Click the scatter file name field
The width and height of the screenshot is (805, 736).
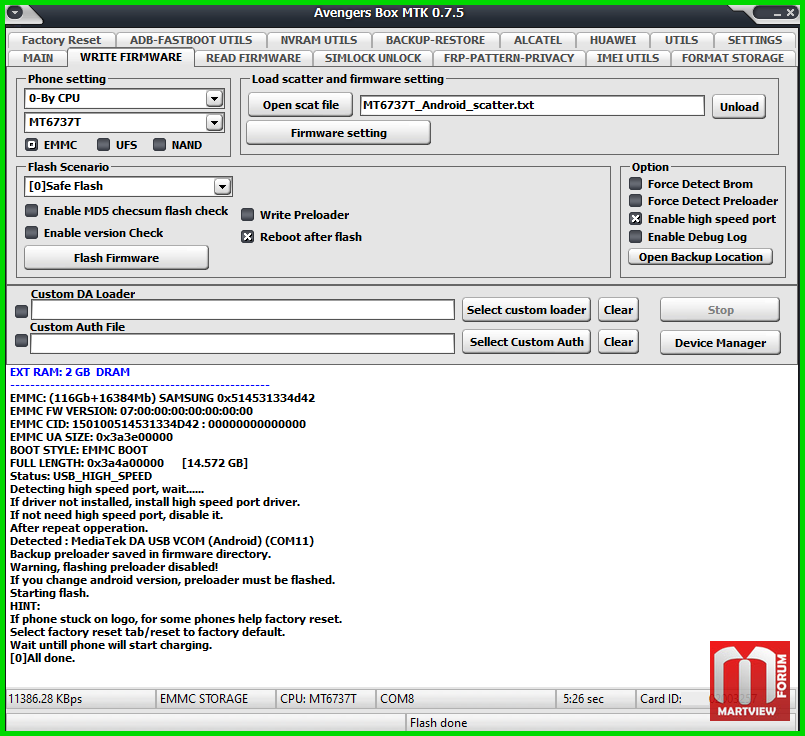[532, 105]
